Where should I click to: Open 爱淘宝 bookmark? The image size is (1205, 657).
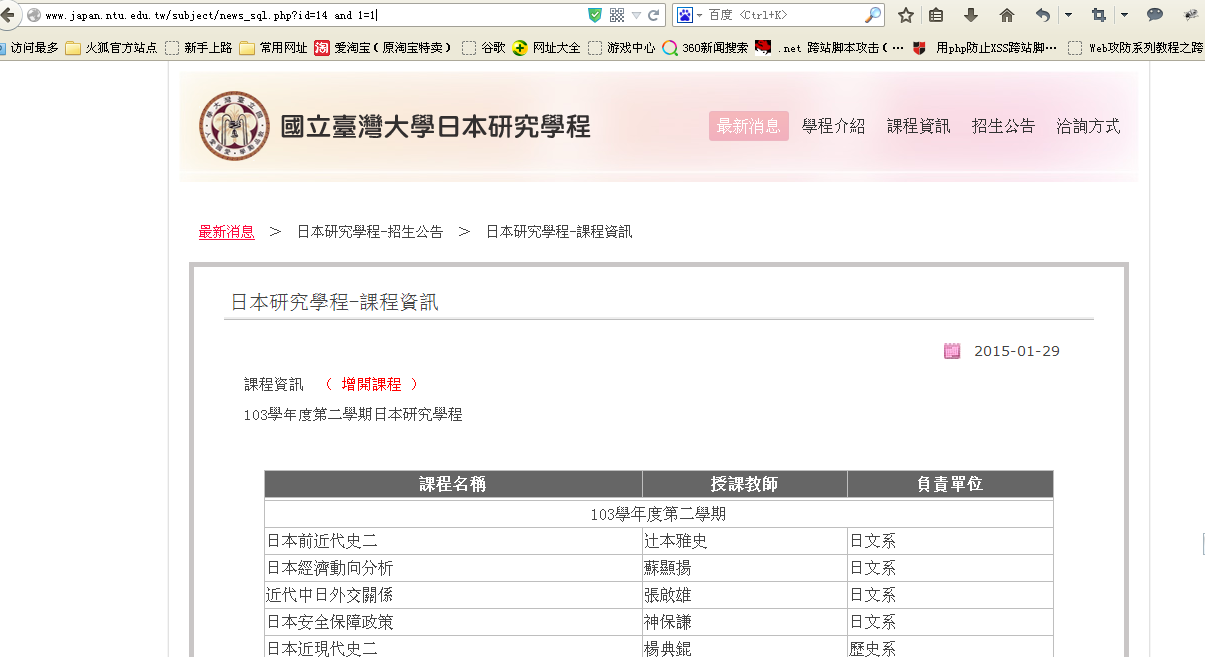[383, 47]
